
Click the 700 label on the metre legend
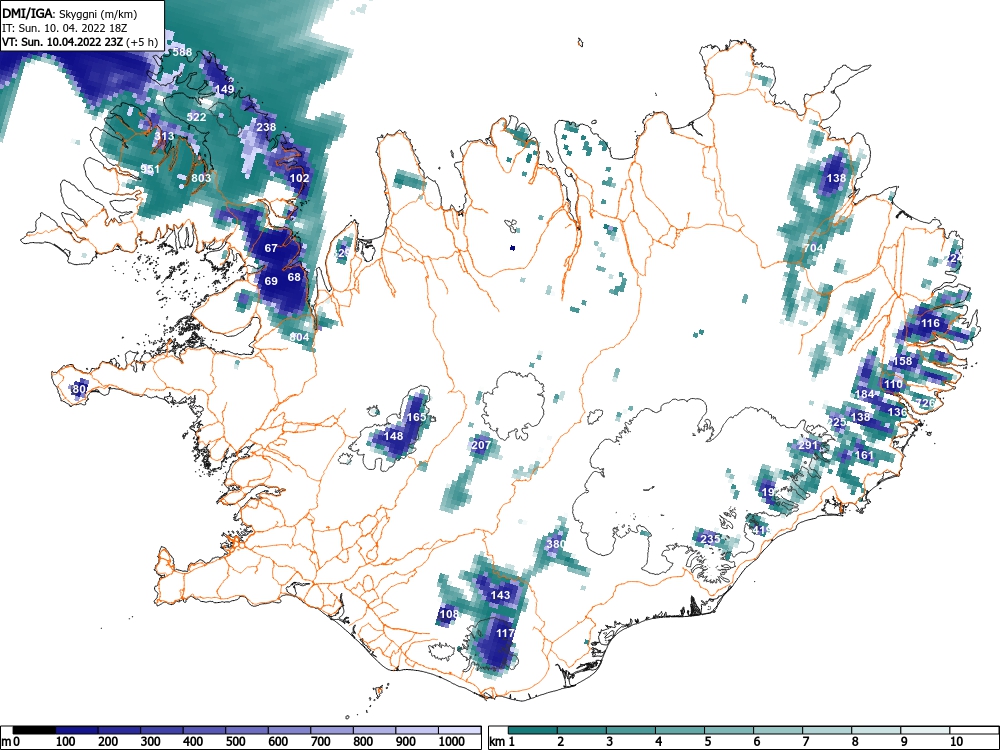coord(321,742)
